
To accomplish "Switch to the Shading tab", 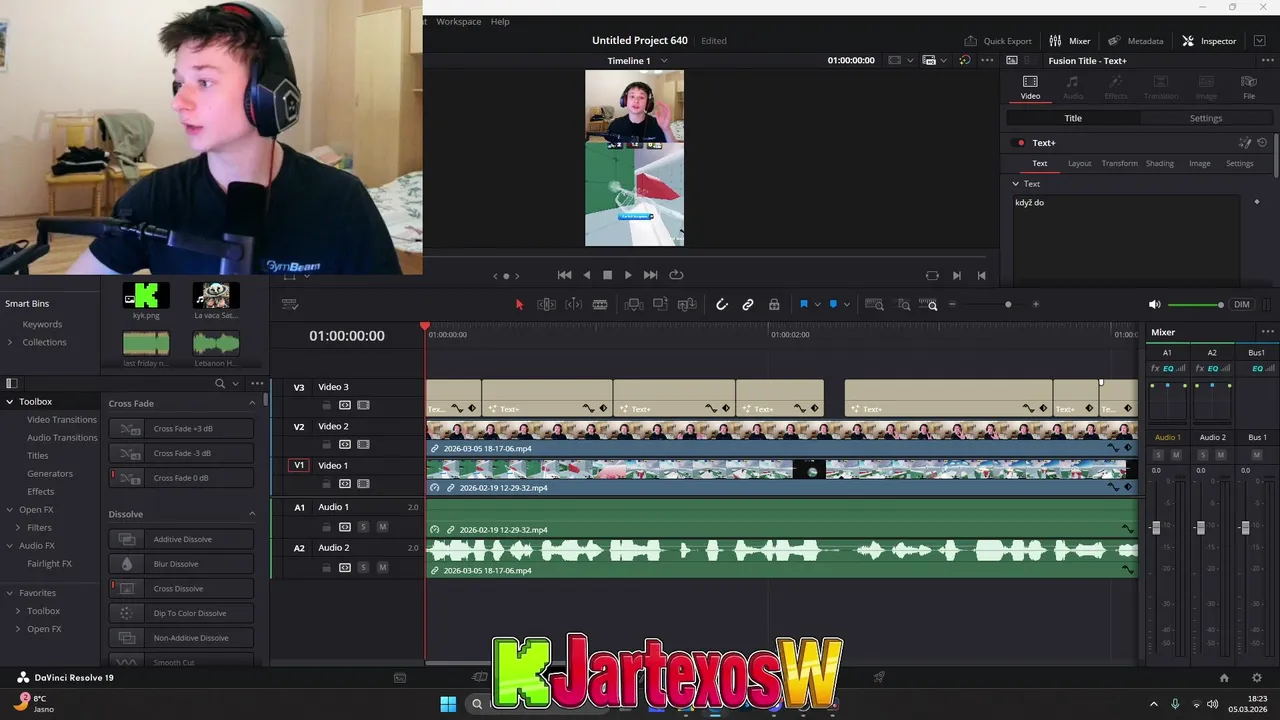I will (1160, 163).
